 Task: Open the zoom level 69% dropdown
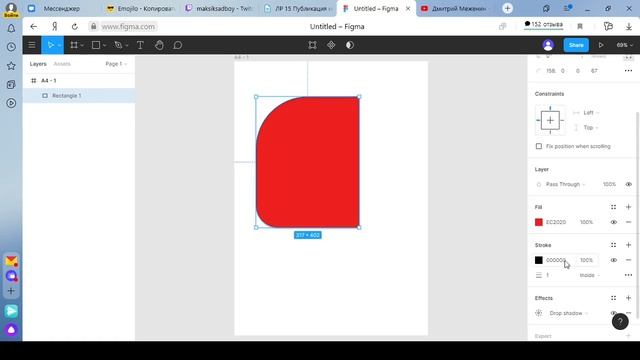624,45
